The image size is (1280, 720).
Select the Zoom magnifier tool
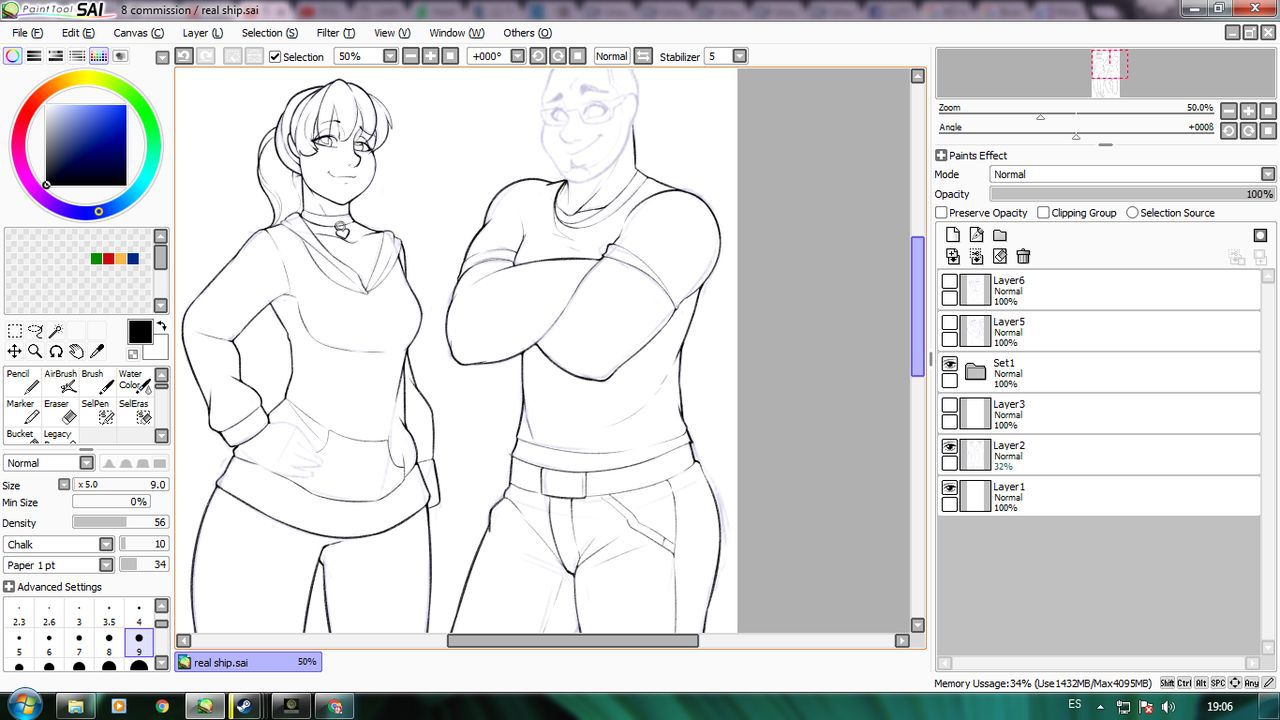pyautogui.click(x=35, y=351)
